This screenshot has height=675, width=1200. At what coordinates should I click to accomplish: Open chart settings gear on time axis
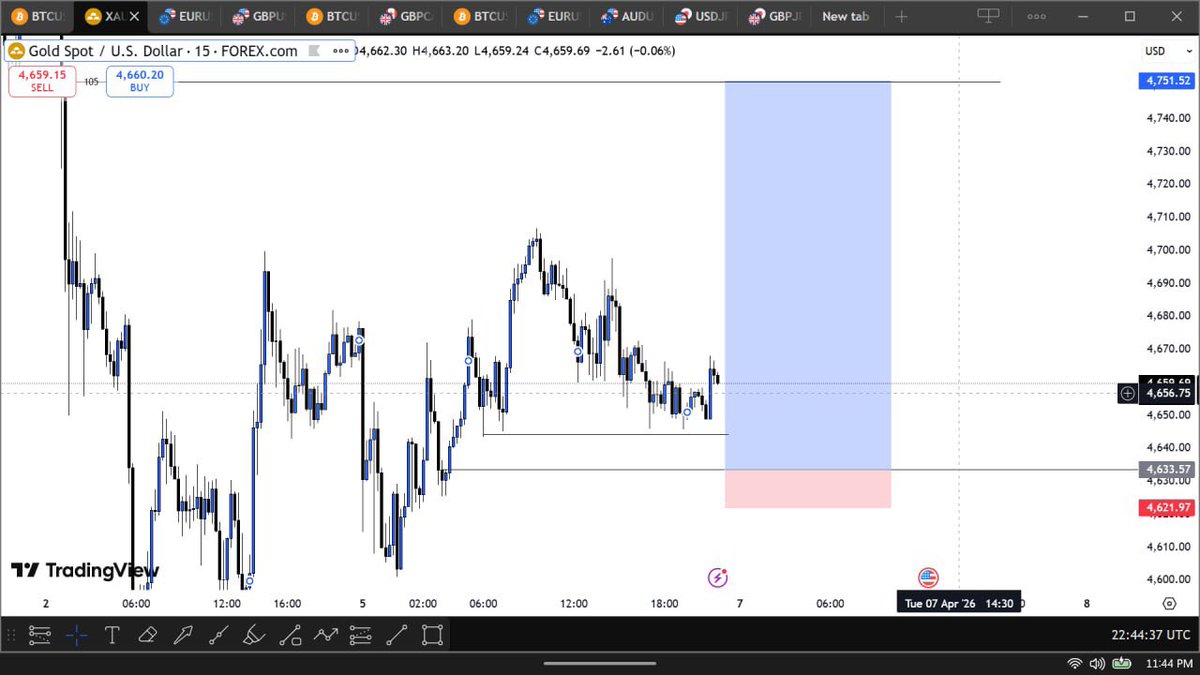click(1169, 604)
